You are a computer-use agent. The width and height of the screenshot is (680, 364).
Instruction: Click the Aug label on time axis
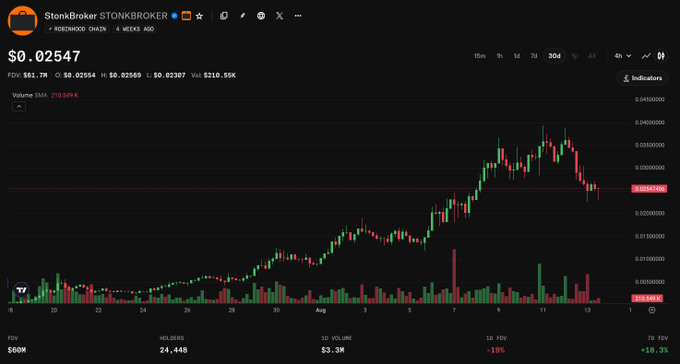click(x=320, y=310)
